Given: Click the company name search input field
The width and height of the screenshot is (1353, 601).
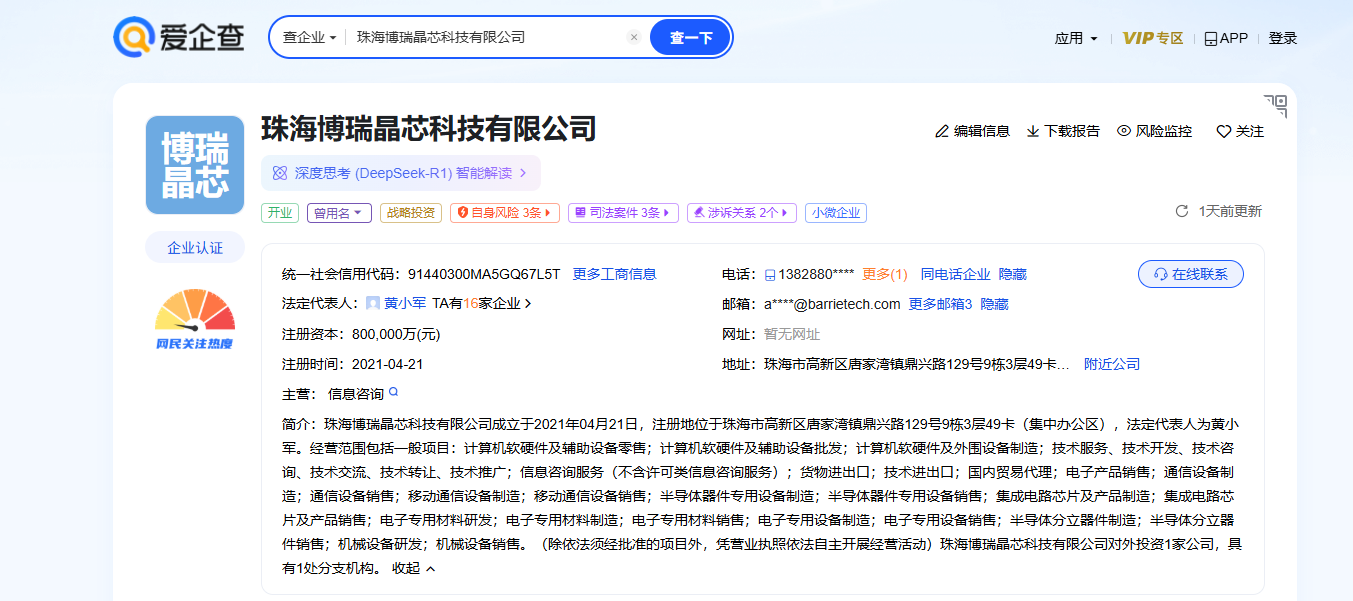Looking at the screenshot, I should 485,37.
